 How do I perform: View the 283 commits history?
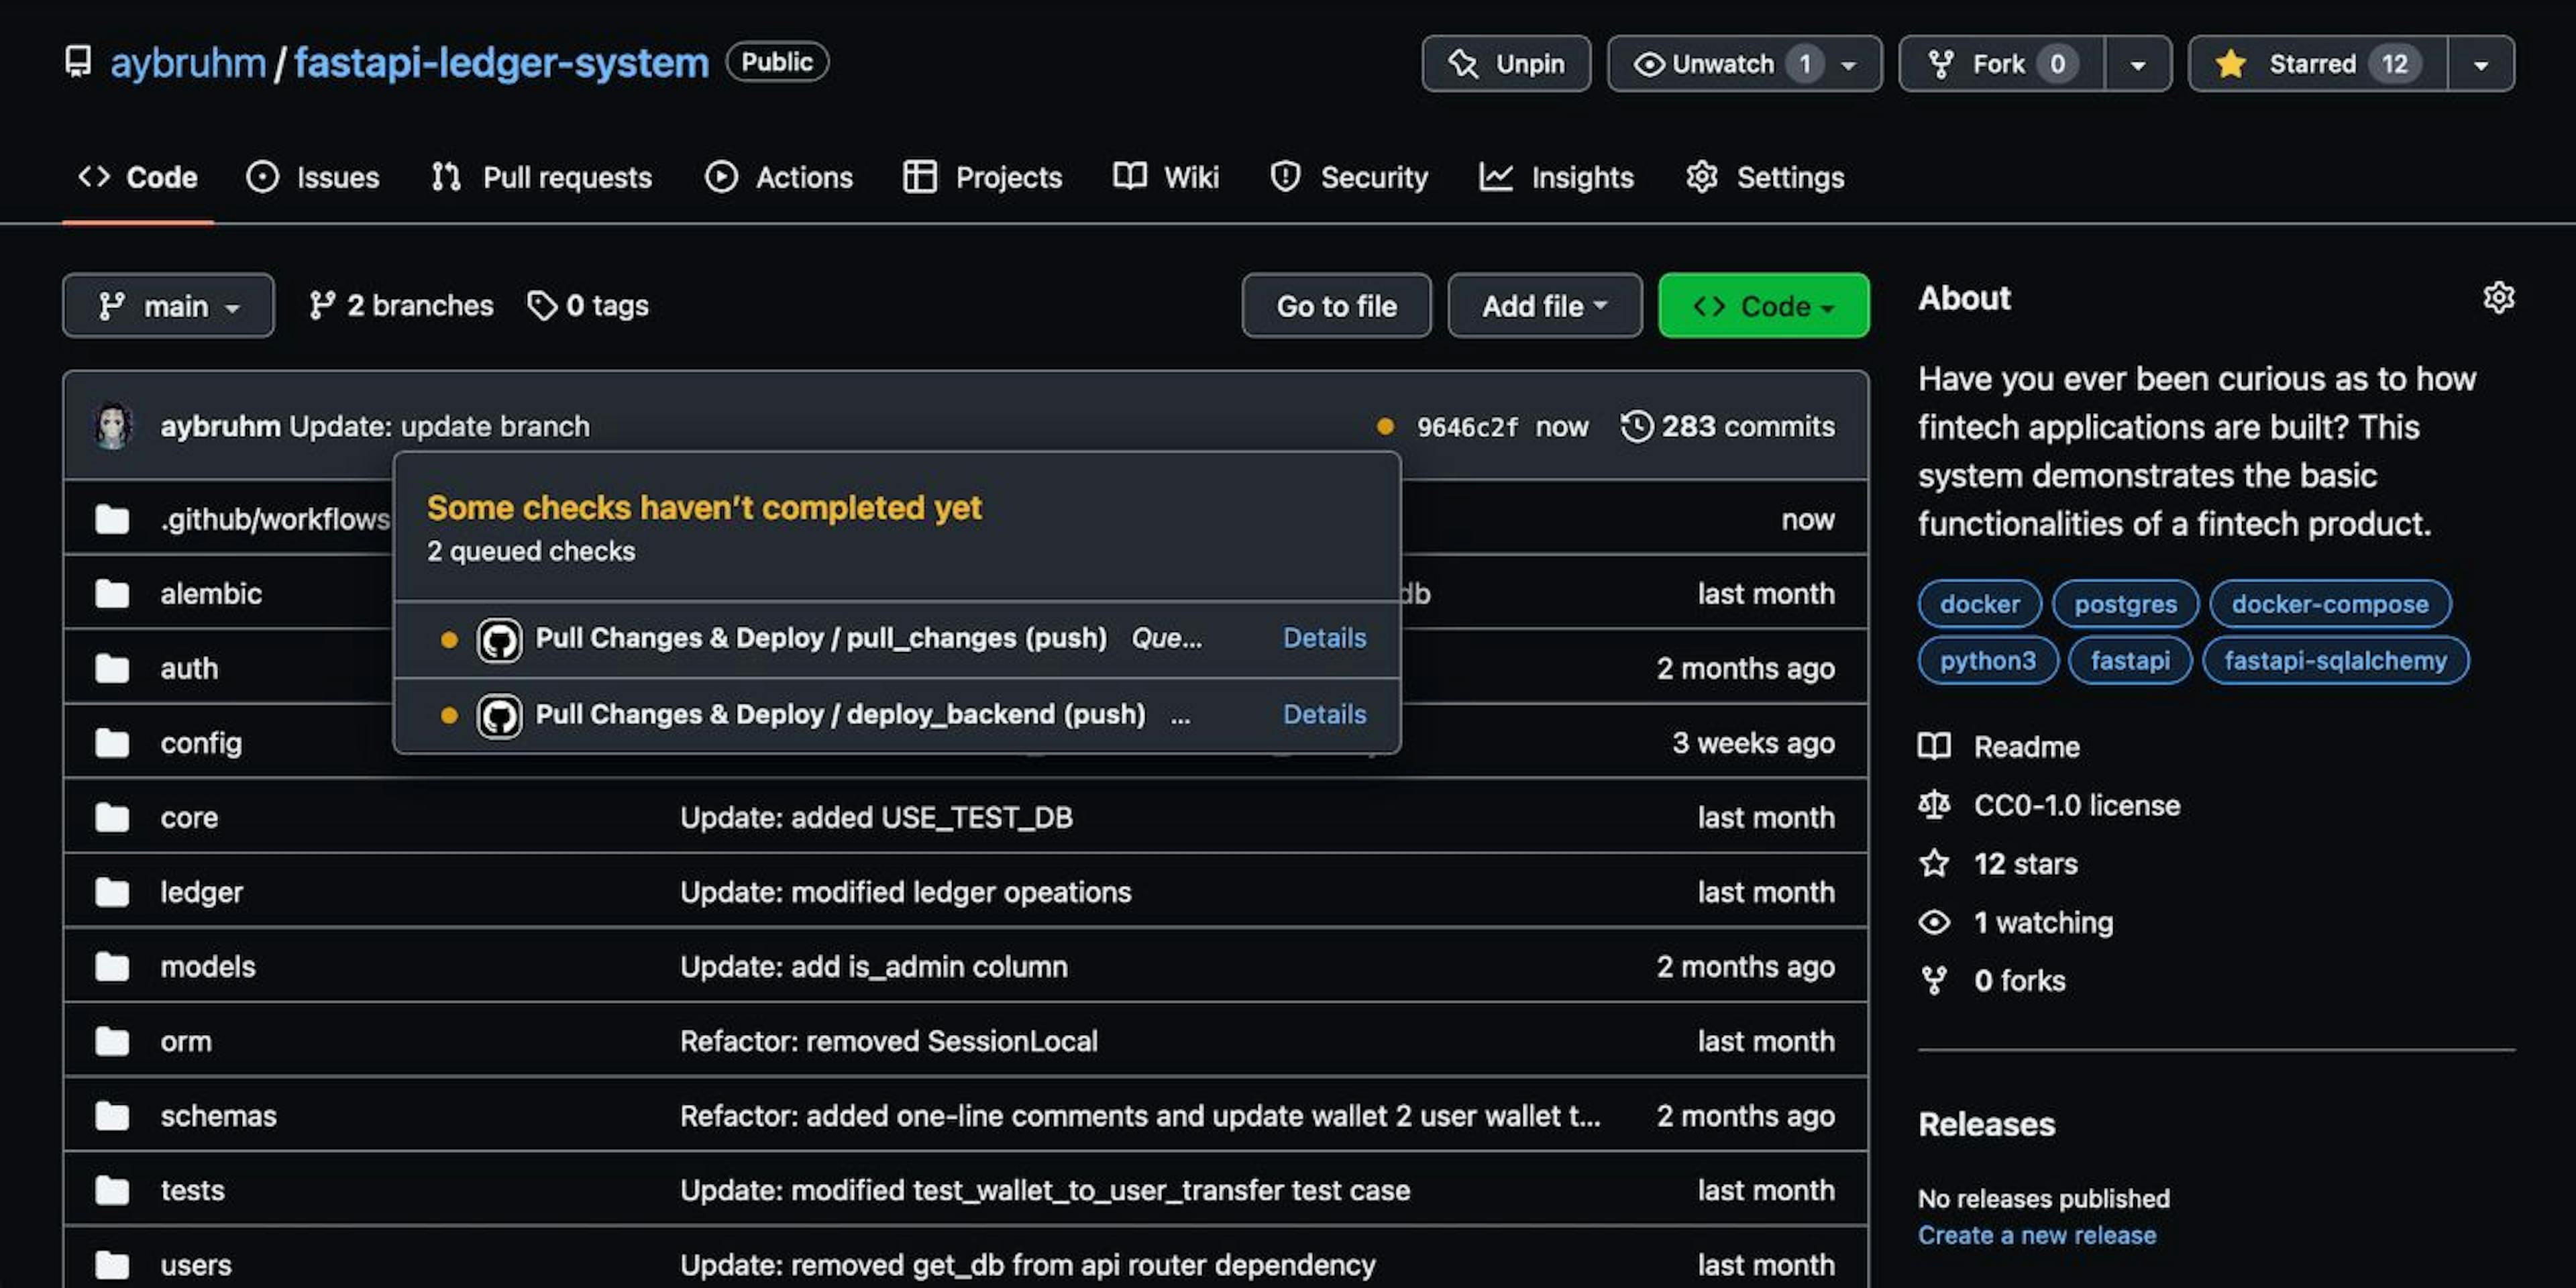coord(1728,427)
